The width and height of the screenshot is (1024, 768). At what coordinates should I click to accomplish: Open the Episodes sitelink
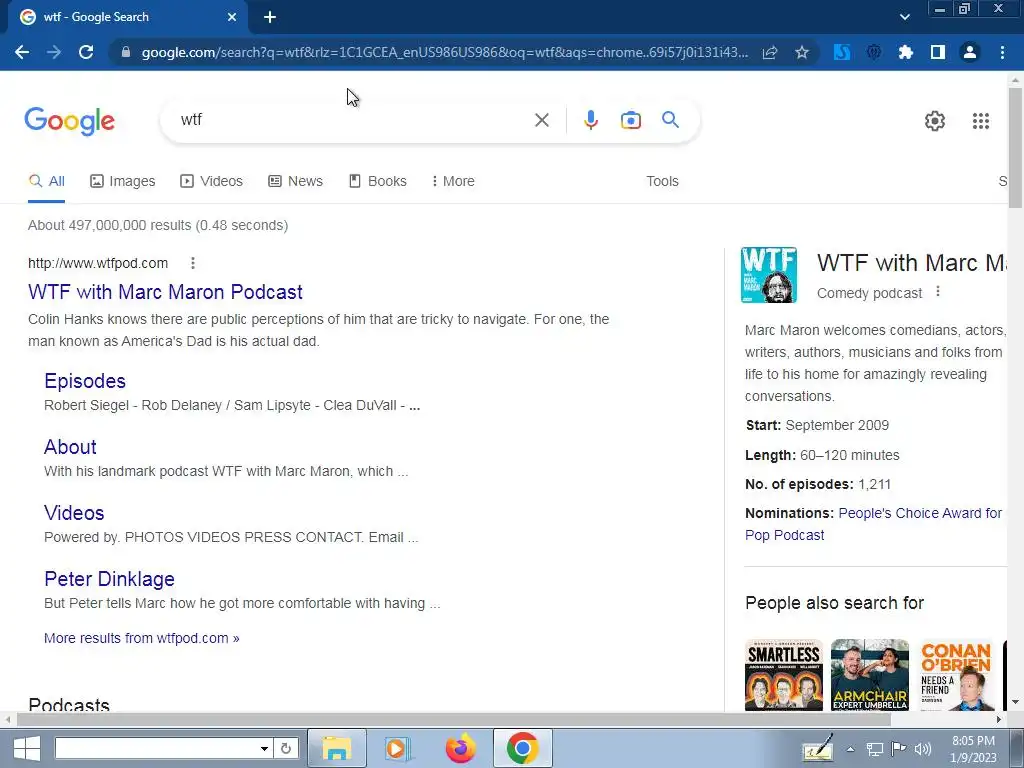pos(85,381)
